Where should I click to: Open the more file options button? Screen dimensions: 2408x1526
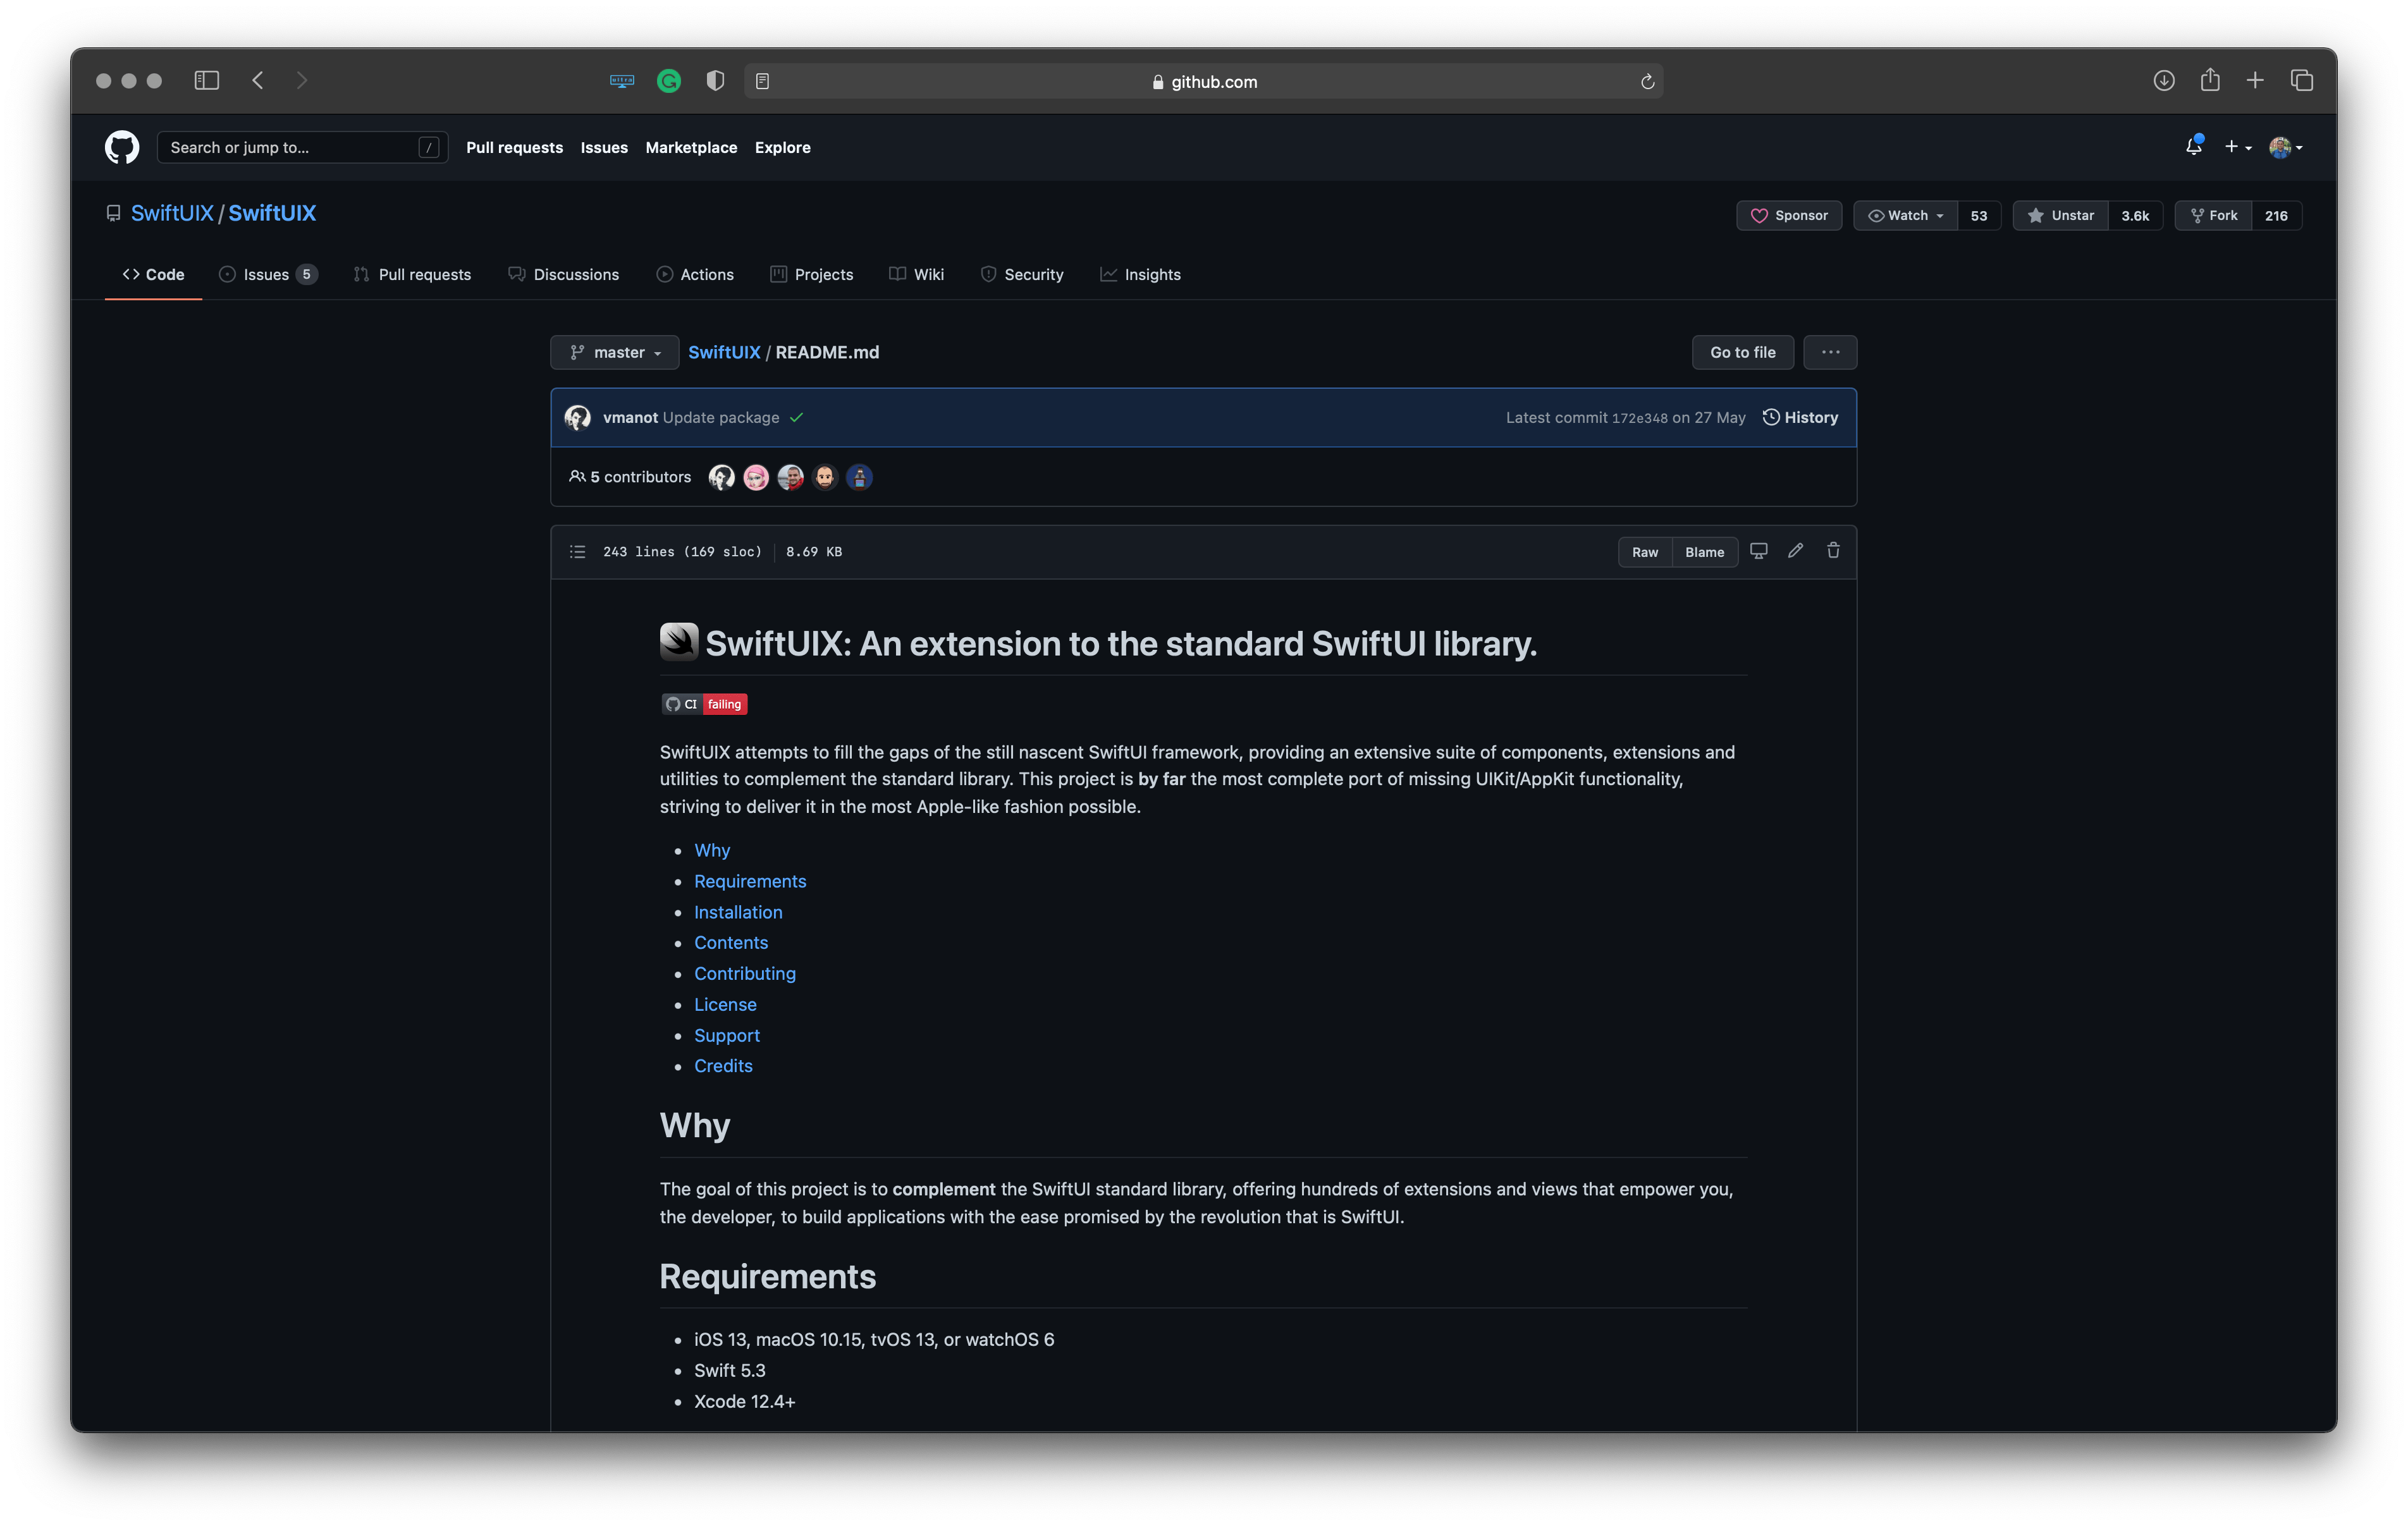coord(1830,352)
